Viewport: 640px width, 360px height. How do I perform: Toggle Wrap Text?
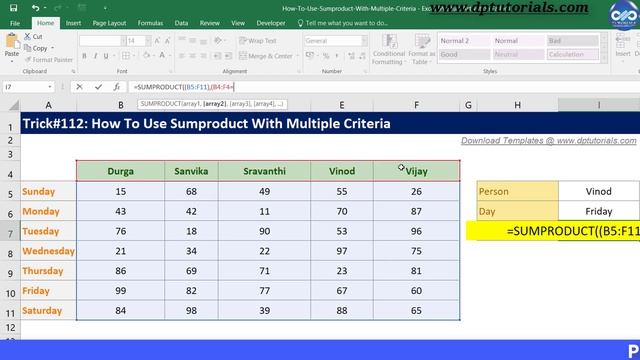[x=258, y=41]
